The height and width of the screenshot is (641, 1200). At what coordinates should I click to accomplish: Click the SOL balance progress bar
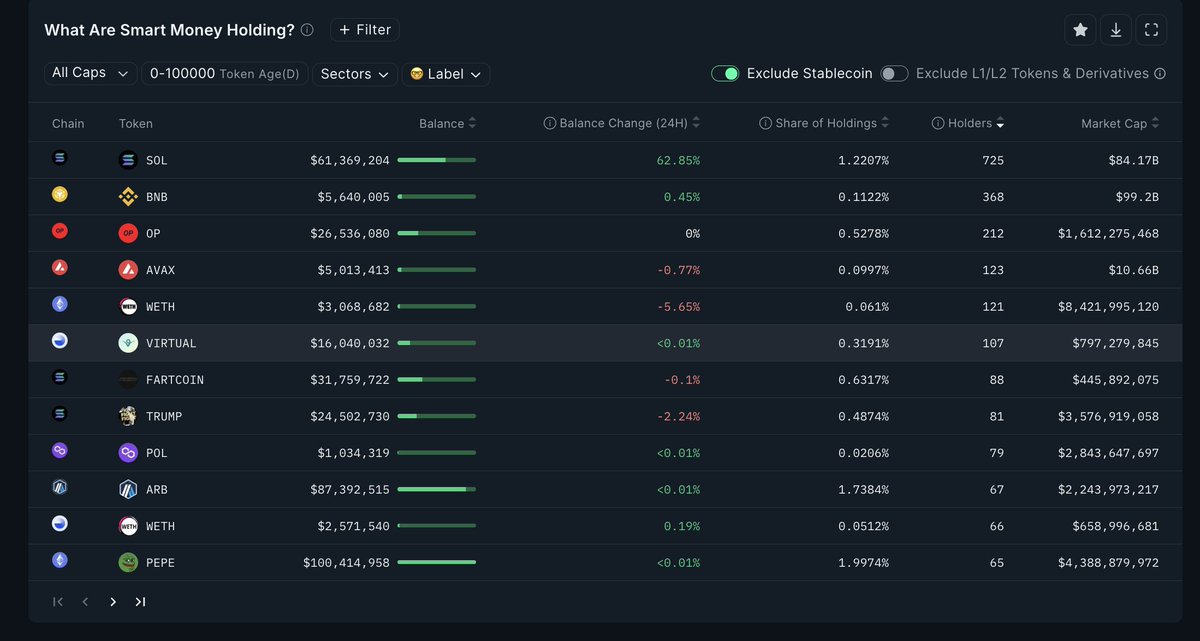tap(437, 159)
